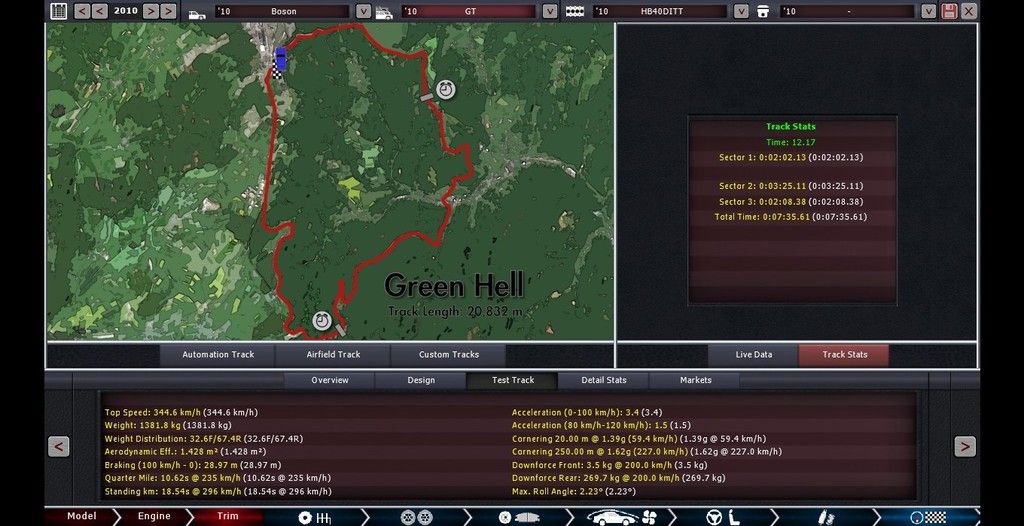Jump forward multiple years with last arrow
Viewport: 1024px width, 526px height.
click(x=168, y=11)
